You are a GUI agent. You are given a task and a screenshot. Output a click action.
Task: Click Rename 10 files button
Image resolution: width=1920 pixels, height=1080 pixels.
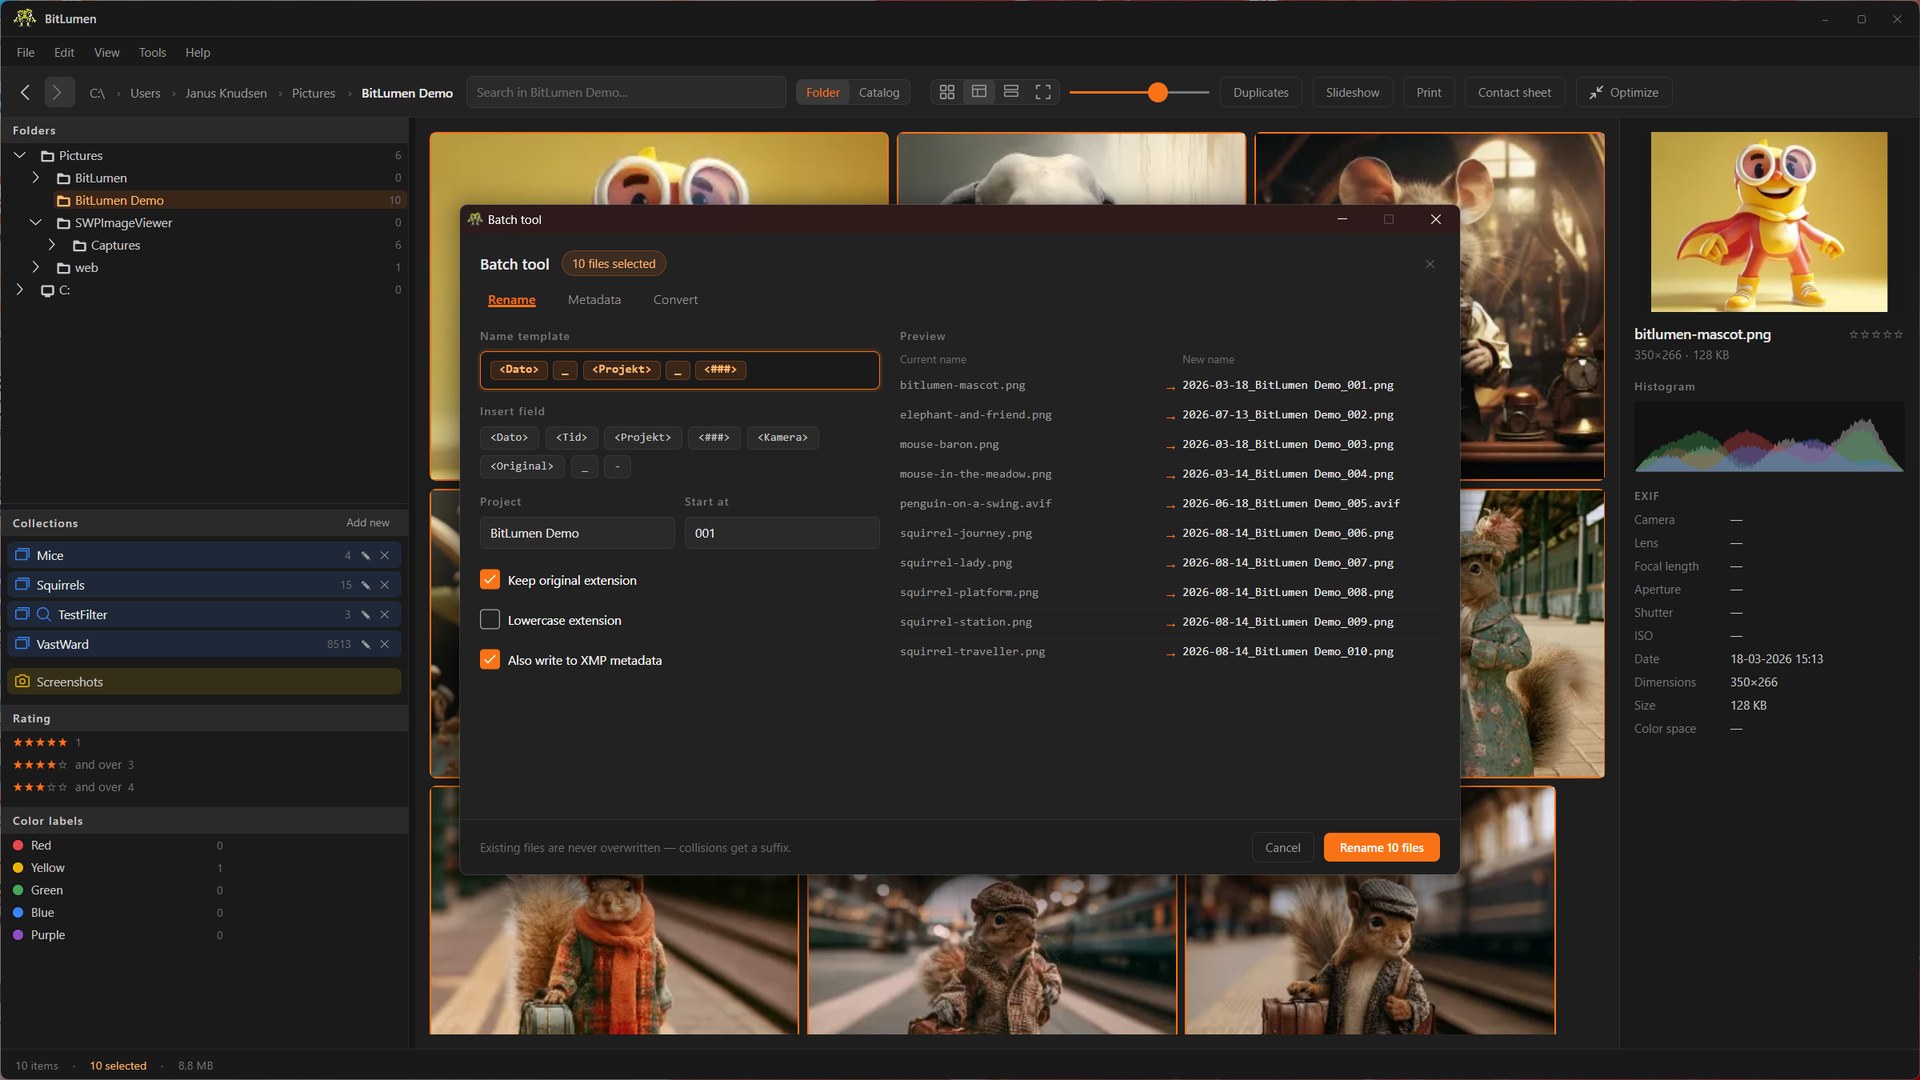click(1381, 847)
